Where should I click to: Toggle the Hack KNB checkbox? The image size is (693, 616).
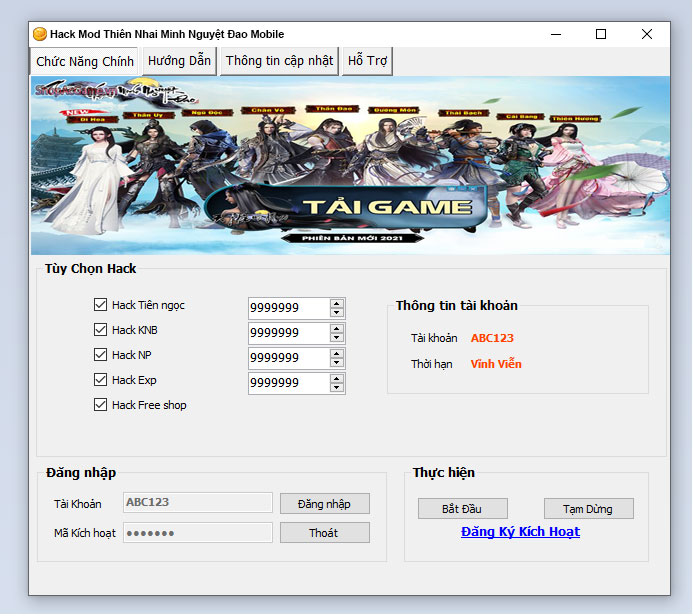[x=100, y=330]
